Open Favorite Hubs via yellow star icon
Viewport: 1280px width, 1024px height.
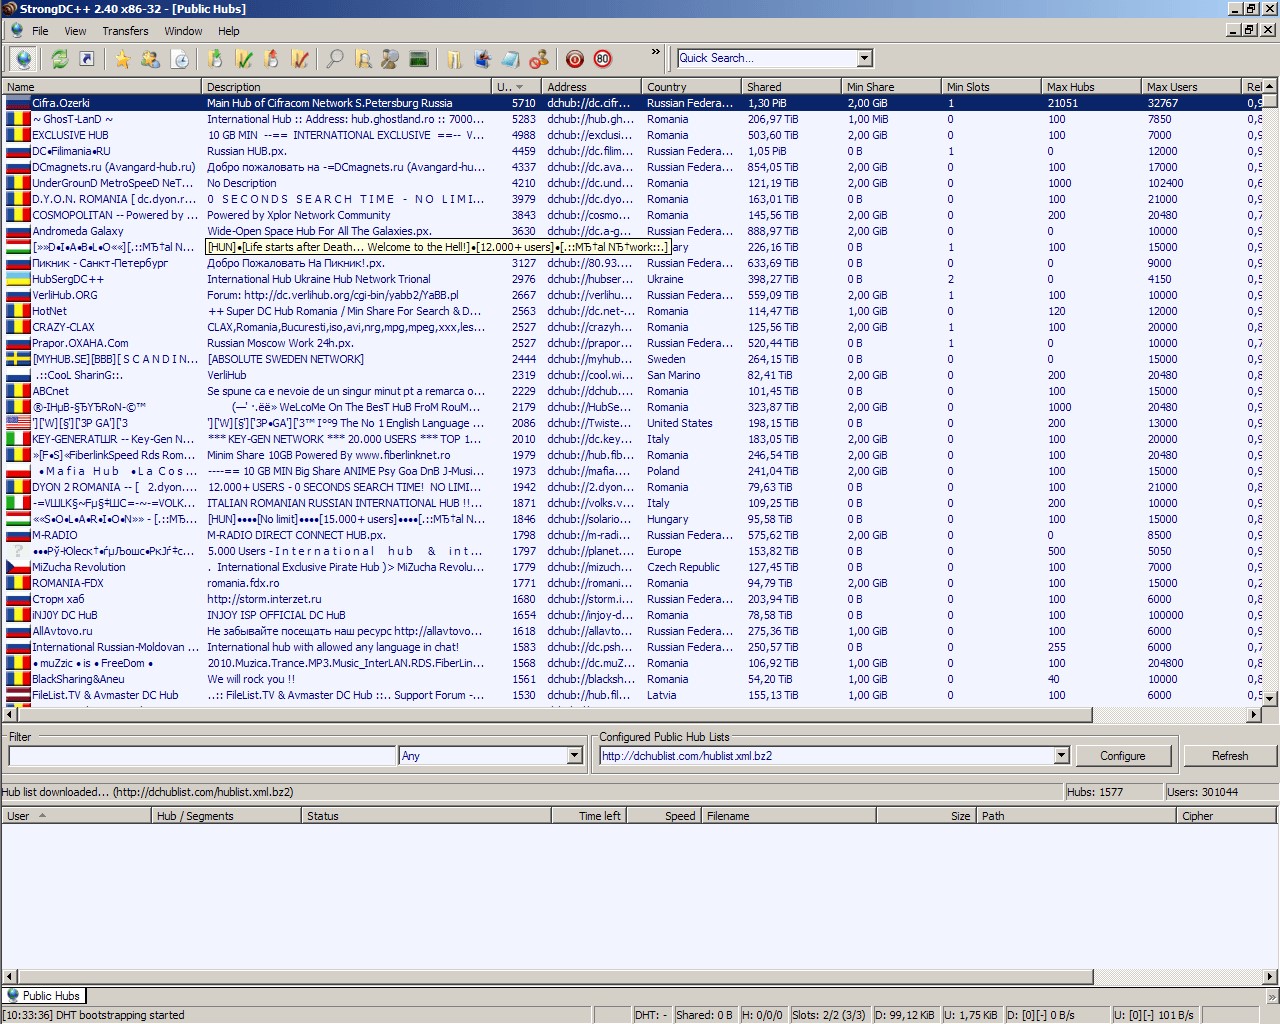[122, 59]
